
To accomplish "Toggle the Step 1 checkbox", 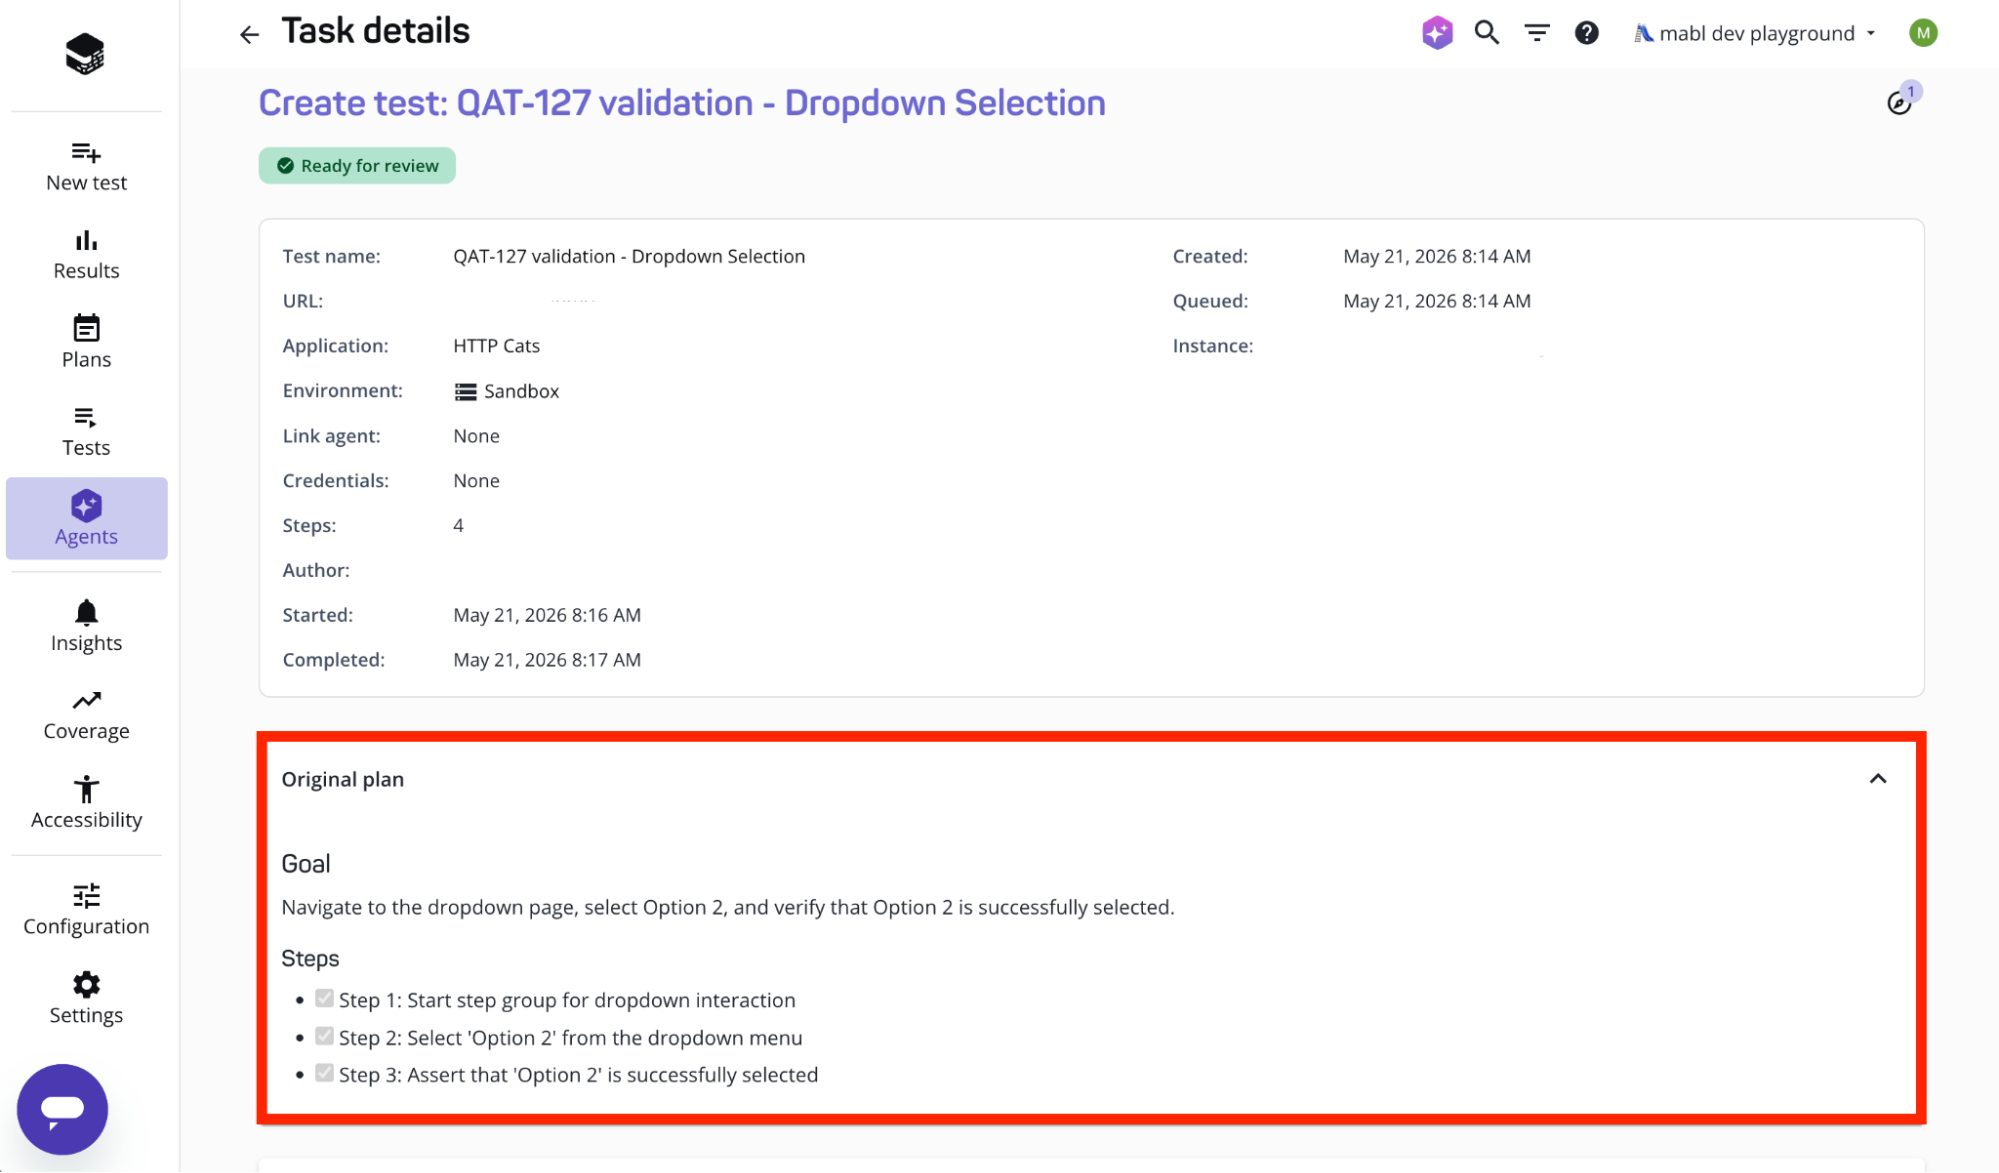I will [x=324, y=999].
